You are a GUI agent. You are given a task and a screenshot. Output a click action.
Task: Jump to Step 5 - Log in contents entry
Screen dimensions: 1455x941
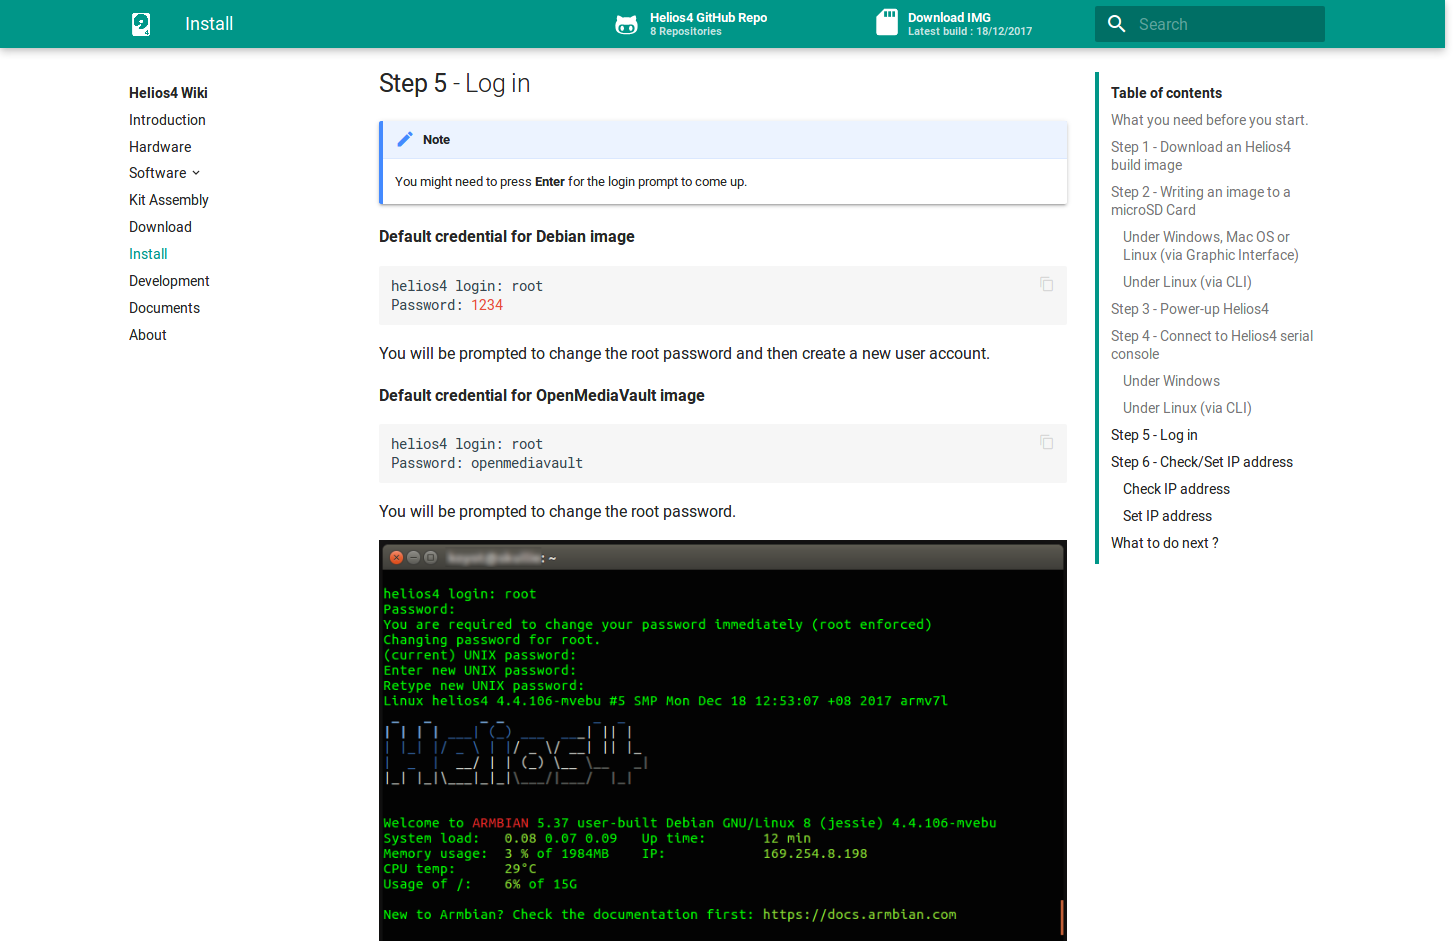(x=1154, y=435)
